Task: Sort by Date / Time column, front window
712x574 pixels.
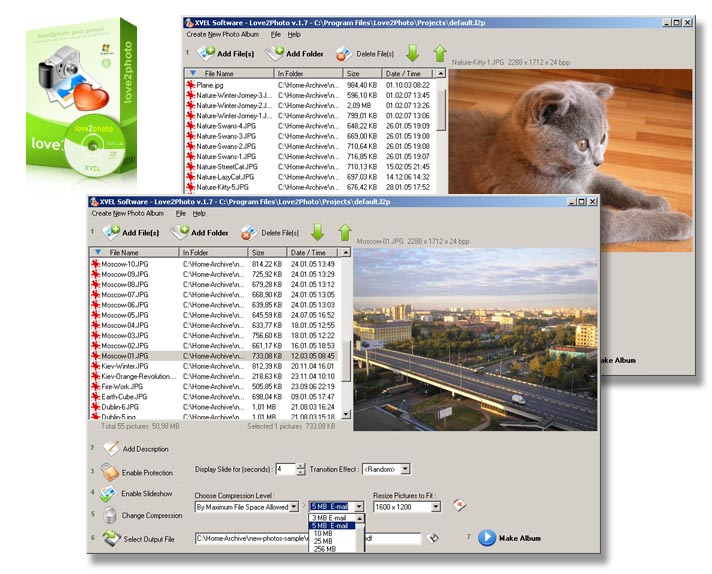Action: [312, 252]
